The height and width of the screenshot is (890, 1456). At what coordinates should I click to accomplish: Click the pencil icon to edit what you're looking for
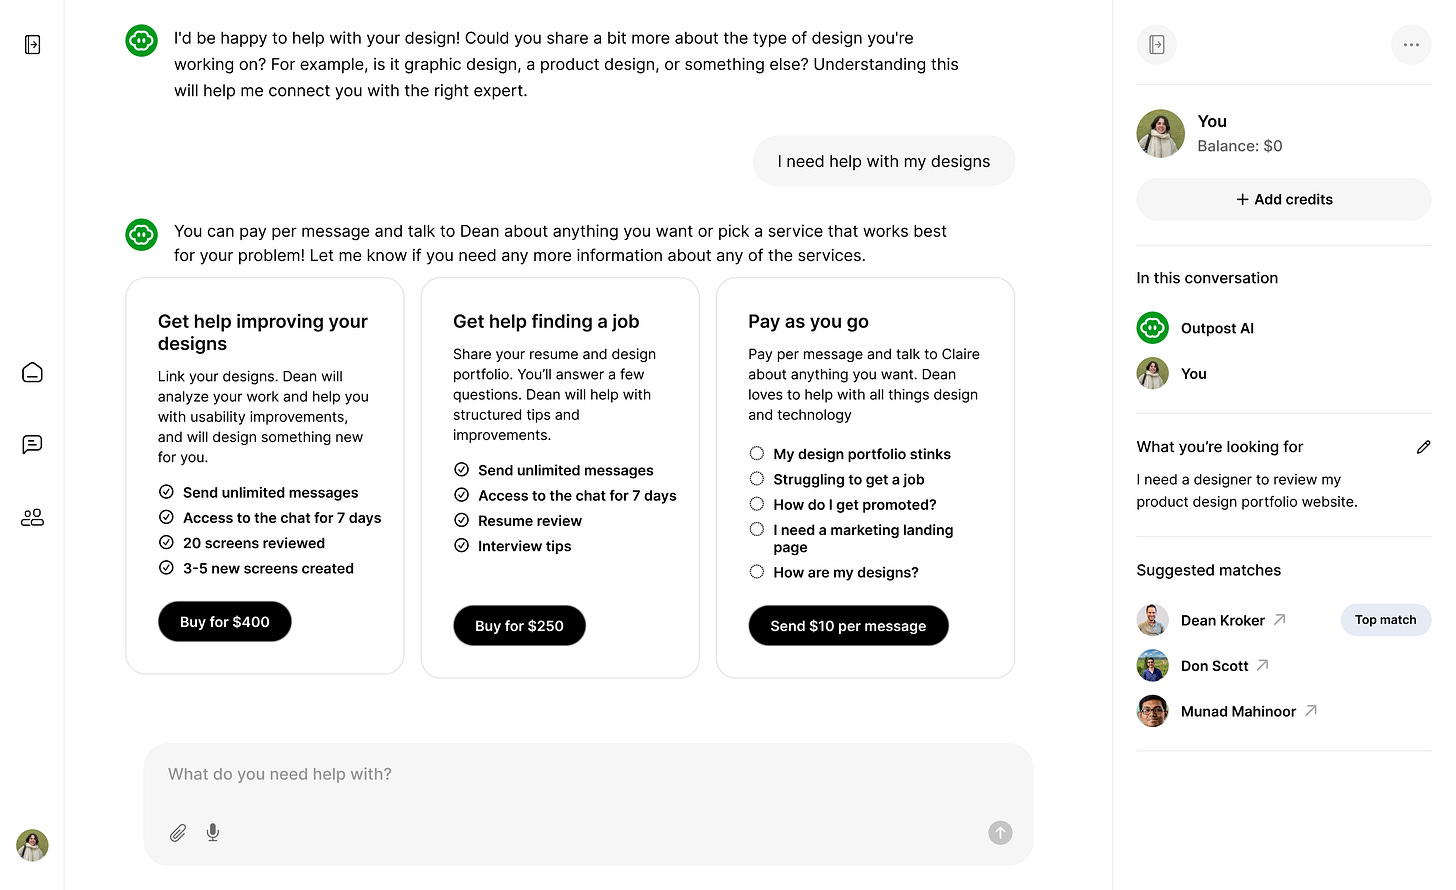(1423, 447)
